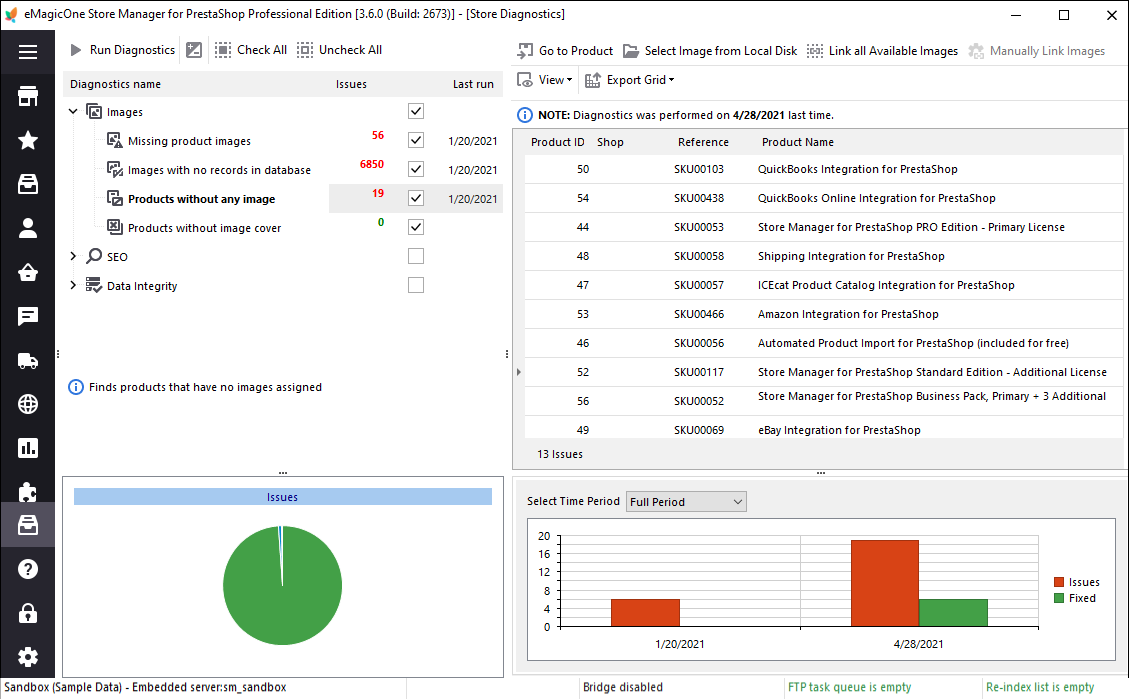Select Products without any image tree item

[202, 199]
